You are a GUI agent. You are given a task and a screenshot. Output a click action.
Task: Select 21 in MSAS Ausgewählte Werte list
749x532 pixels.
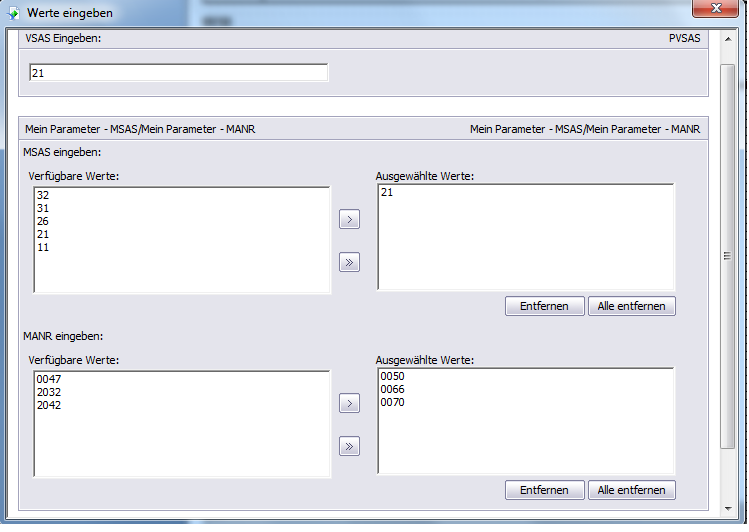pos(387,192)
